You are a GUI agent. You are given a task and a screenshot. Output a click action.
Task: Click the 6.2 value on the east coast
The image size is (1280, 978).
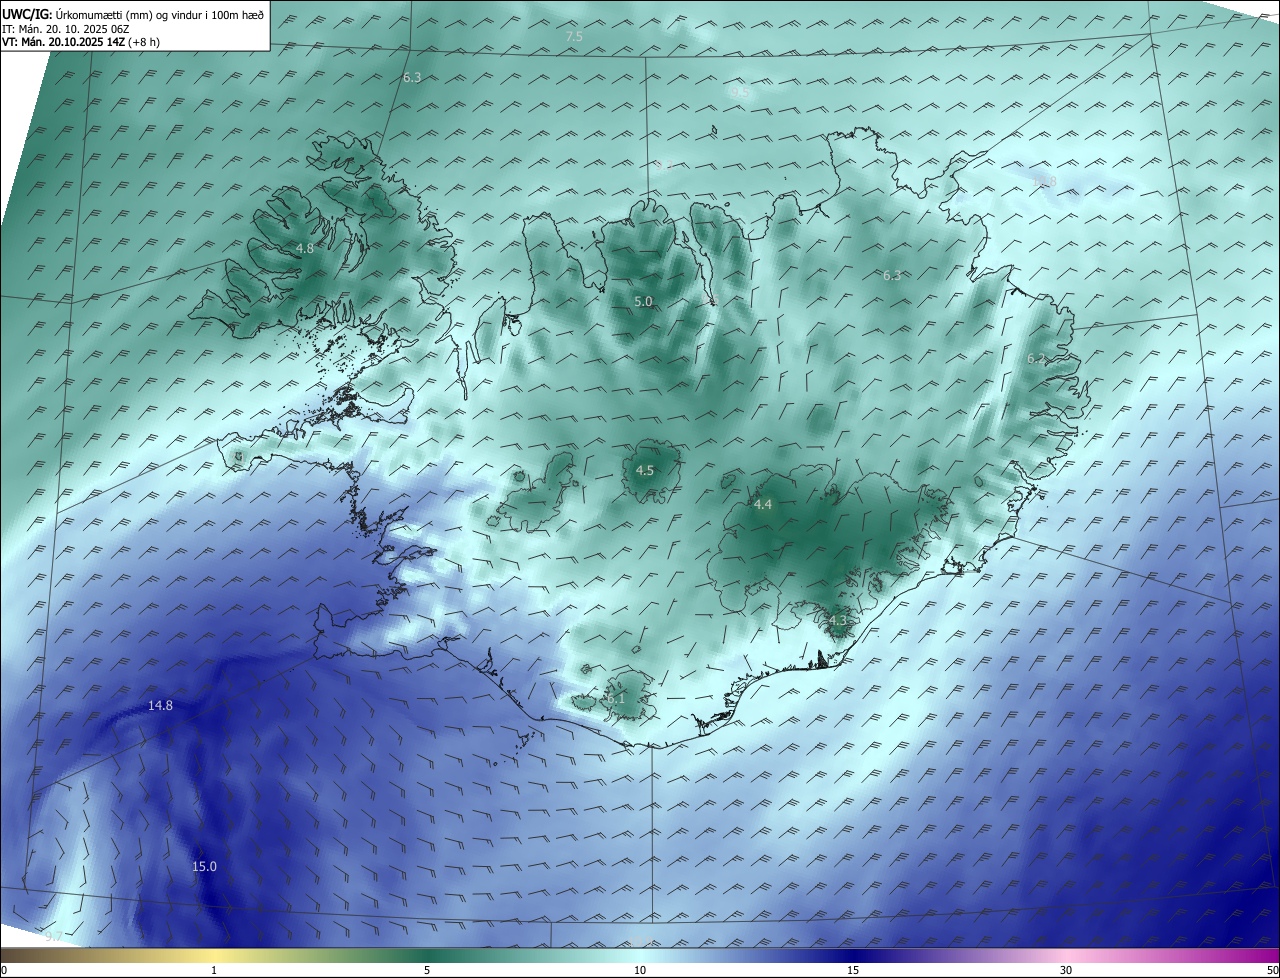click(1036, 359)
